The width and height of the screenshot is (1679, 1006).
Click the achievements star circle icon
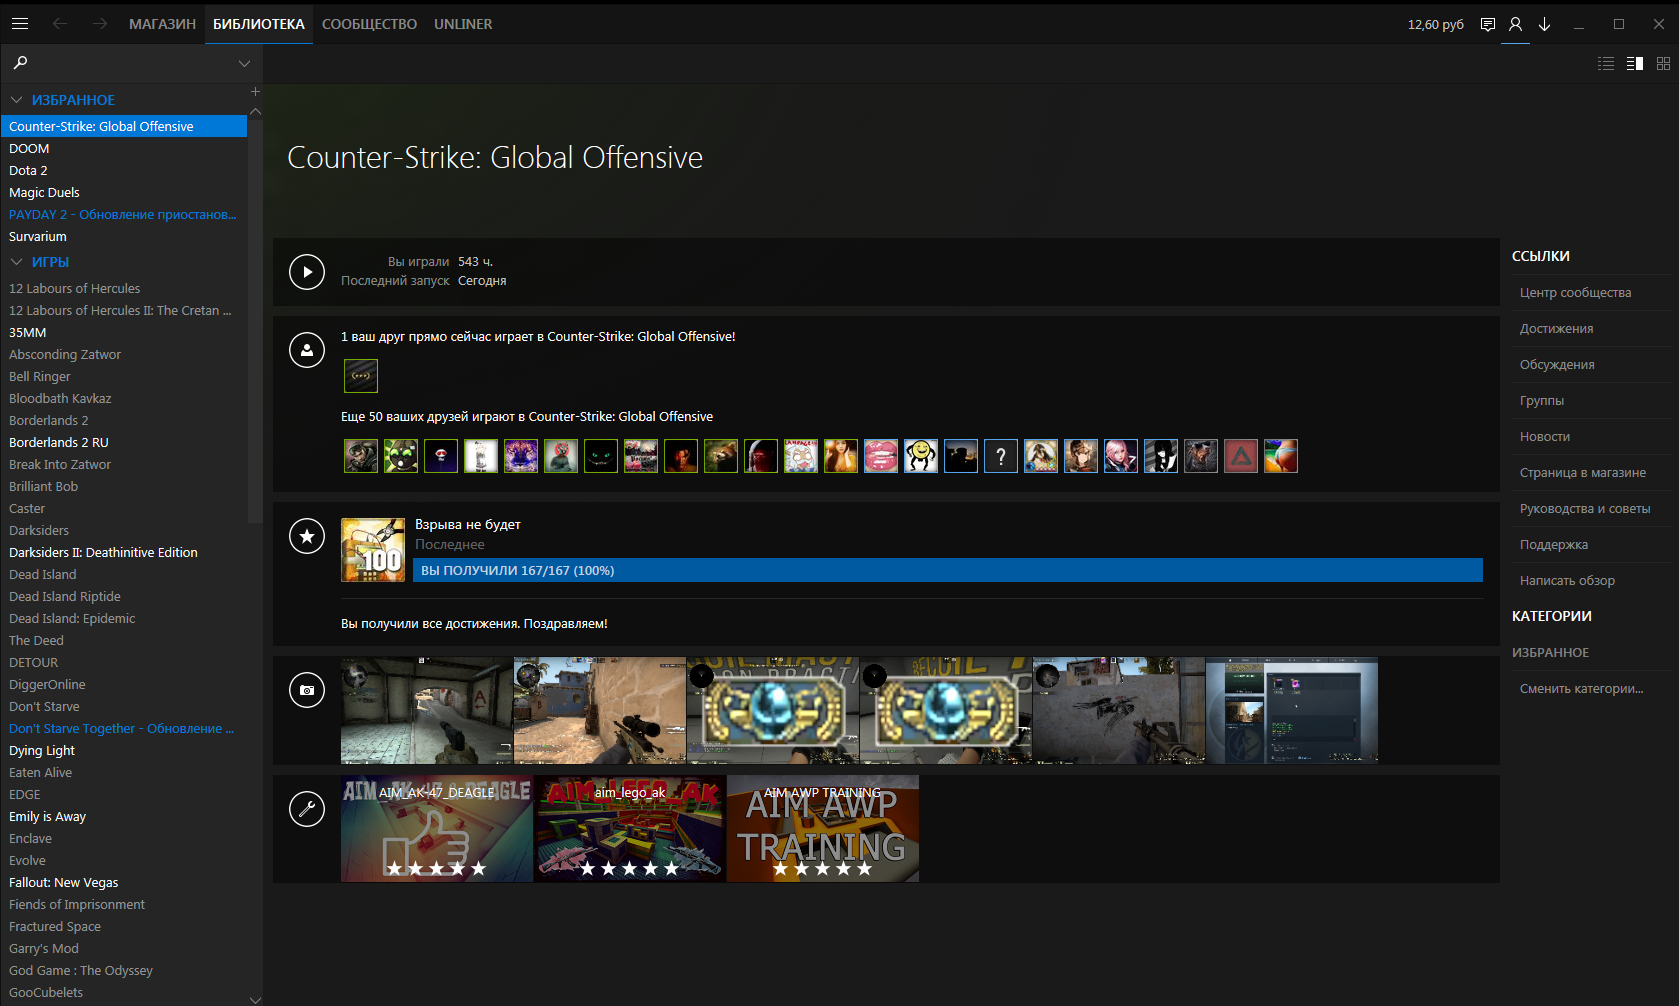[307, 536]
